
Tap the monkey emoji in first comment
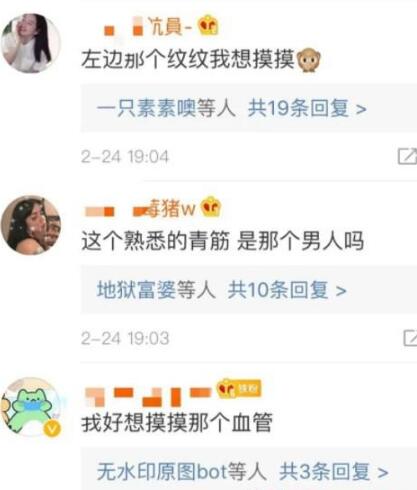(x=308, y=60)
